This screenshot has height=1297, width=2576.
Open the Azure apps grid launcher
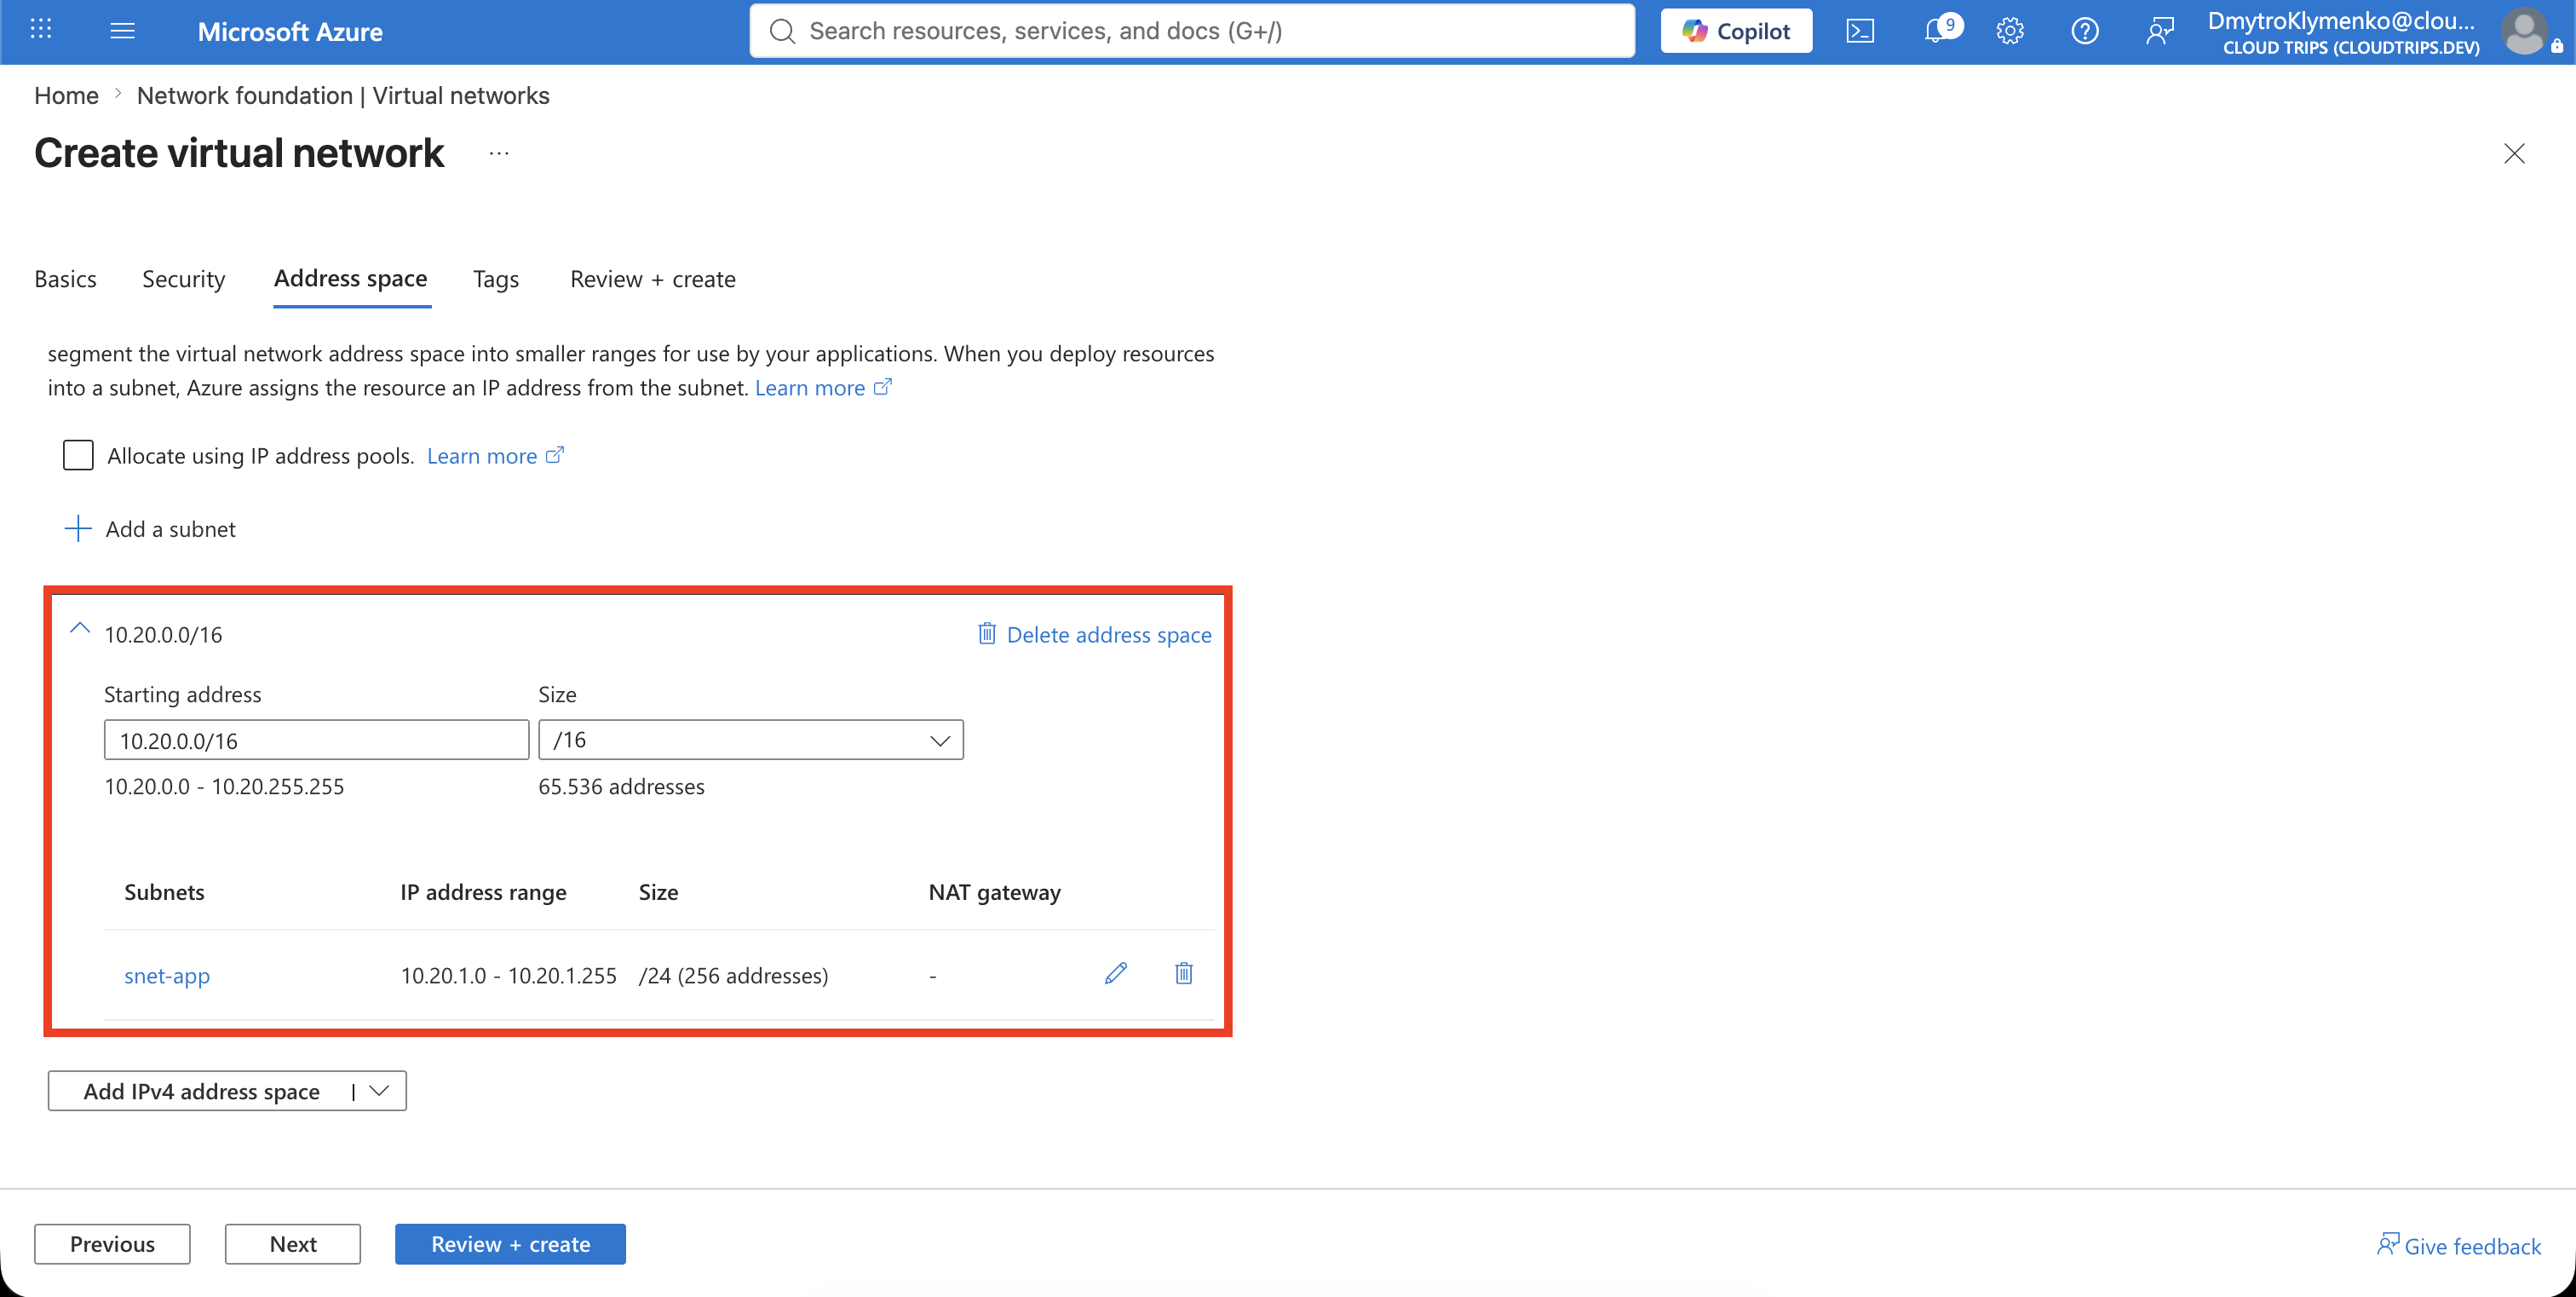pyautogui.click(x=41, y=30)
